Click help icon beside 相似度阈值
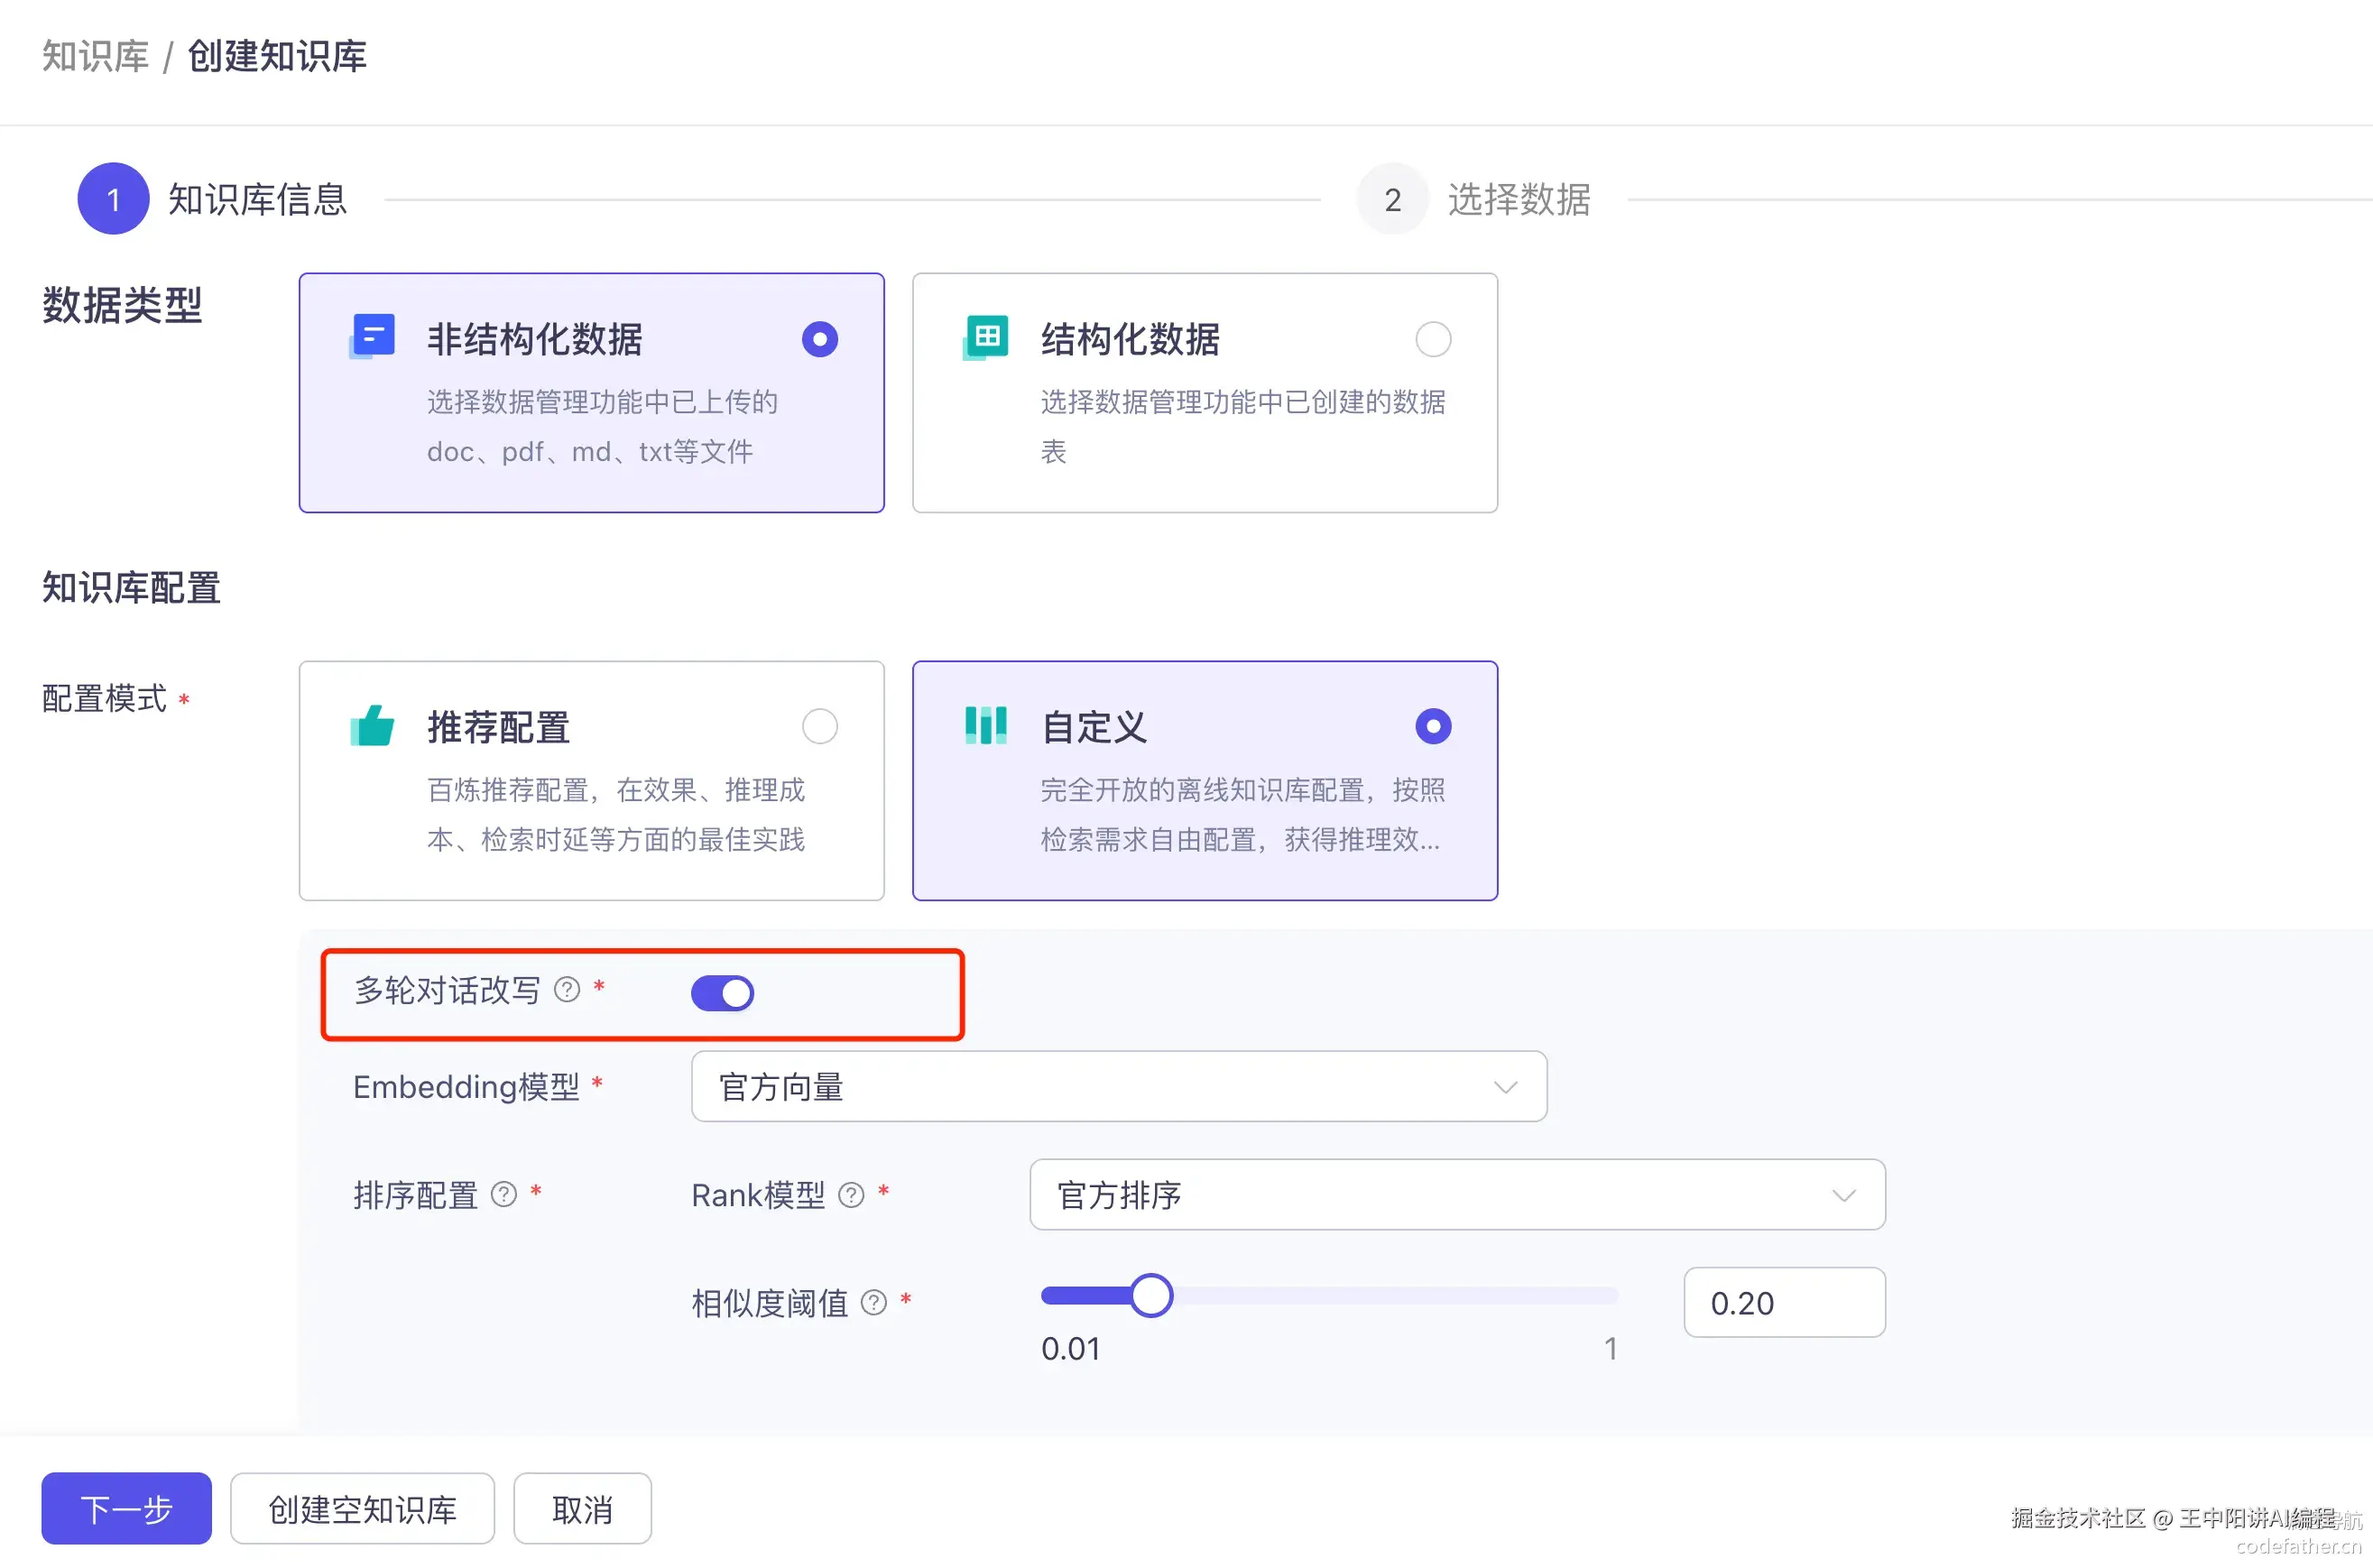The width and height of the screenshot is (2373, 1568). tap(874, 1302)
